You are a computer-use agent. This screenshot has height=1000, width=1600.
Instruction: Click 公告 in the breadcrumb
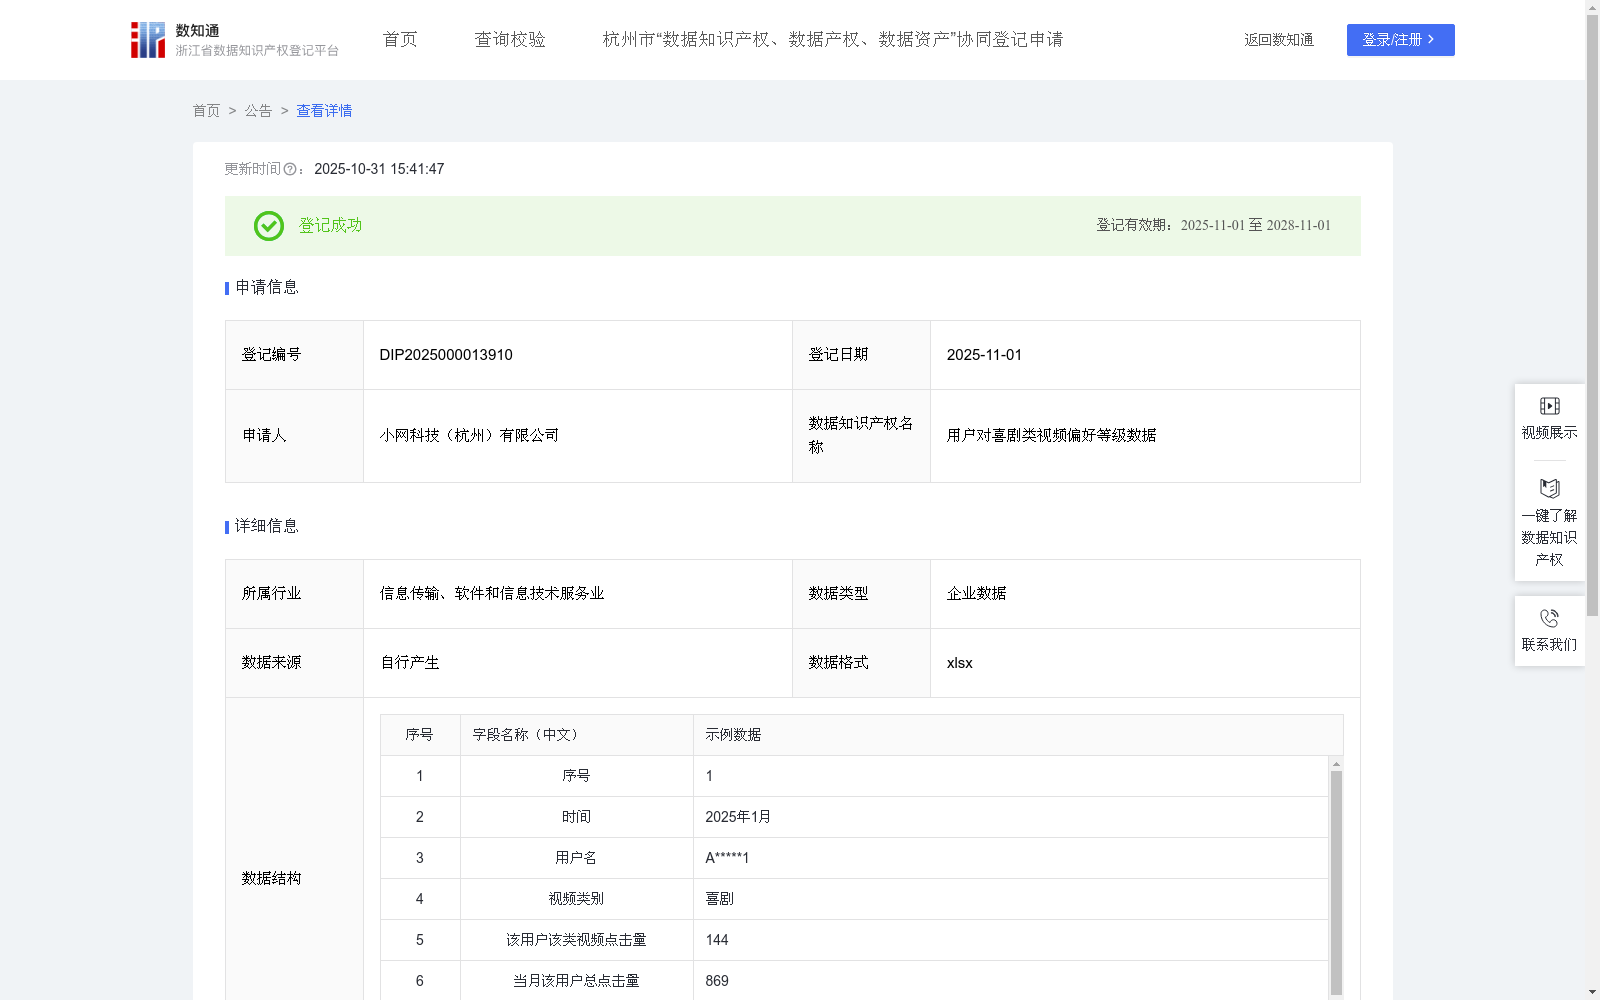point(258,111)
